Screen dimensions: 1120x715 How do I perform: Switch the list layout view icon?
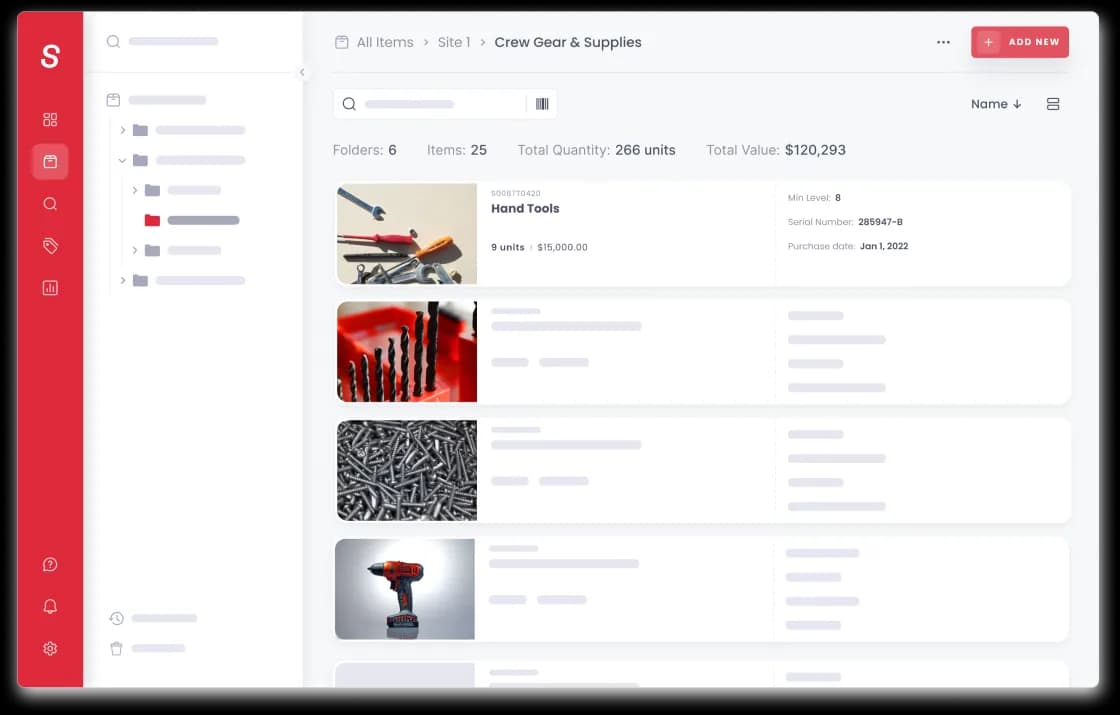1053,104
